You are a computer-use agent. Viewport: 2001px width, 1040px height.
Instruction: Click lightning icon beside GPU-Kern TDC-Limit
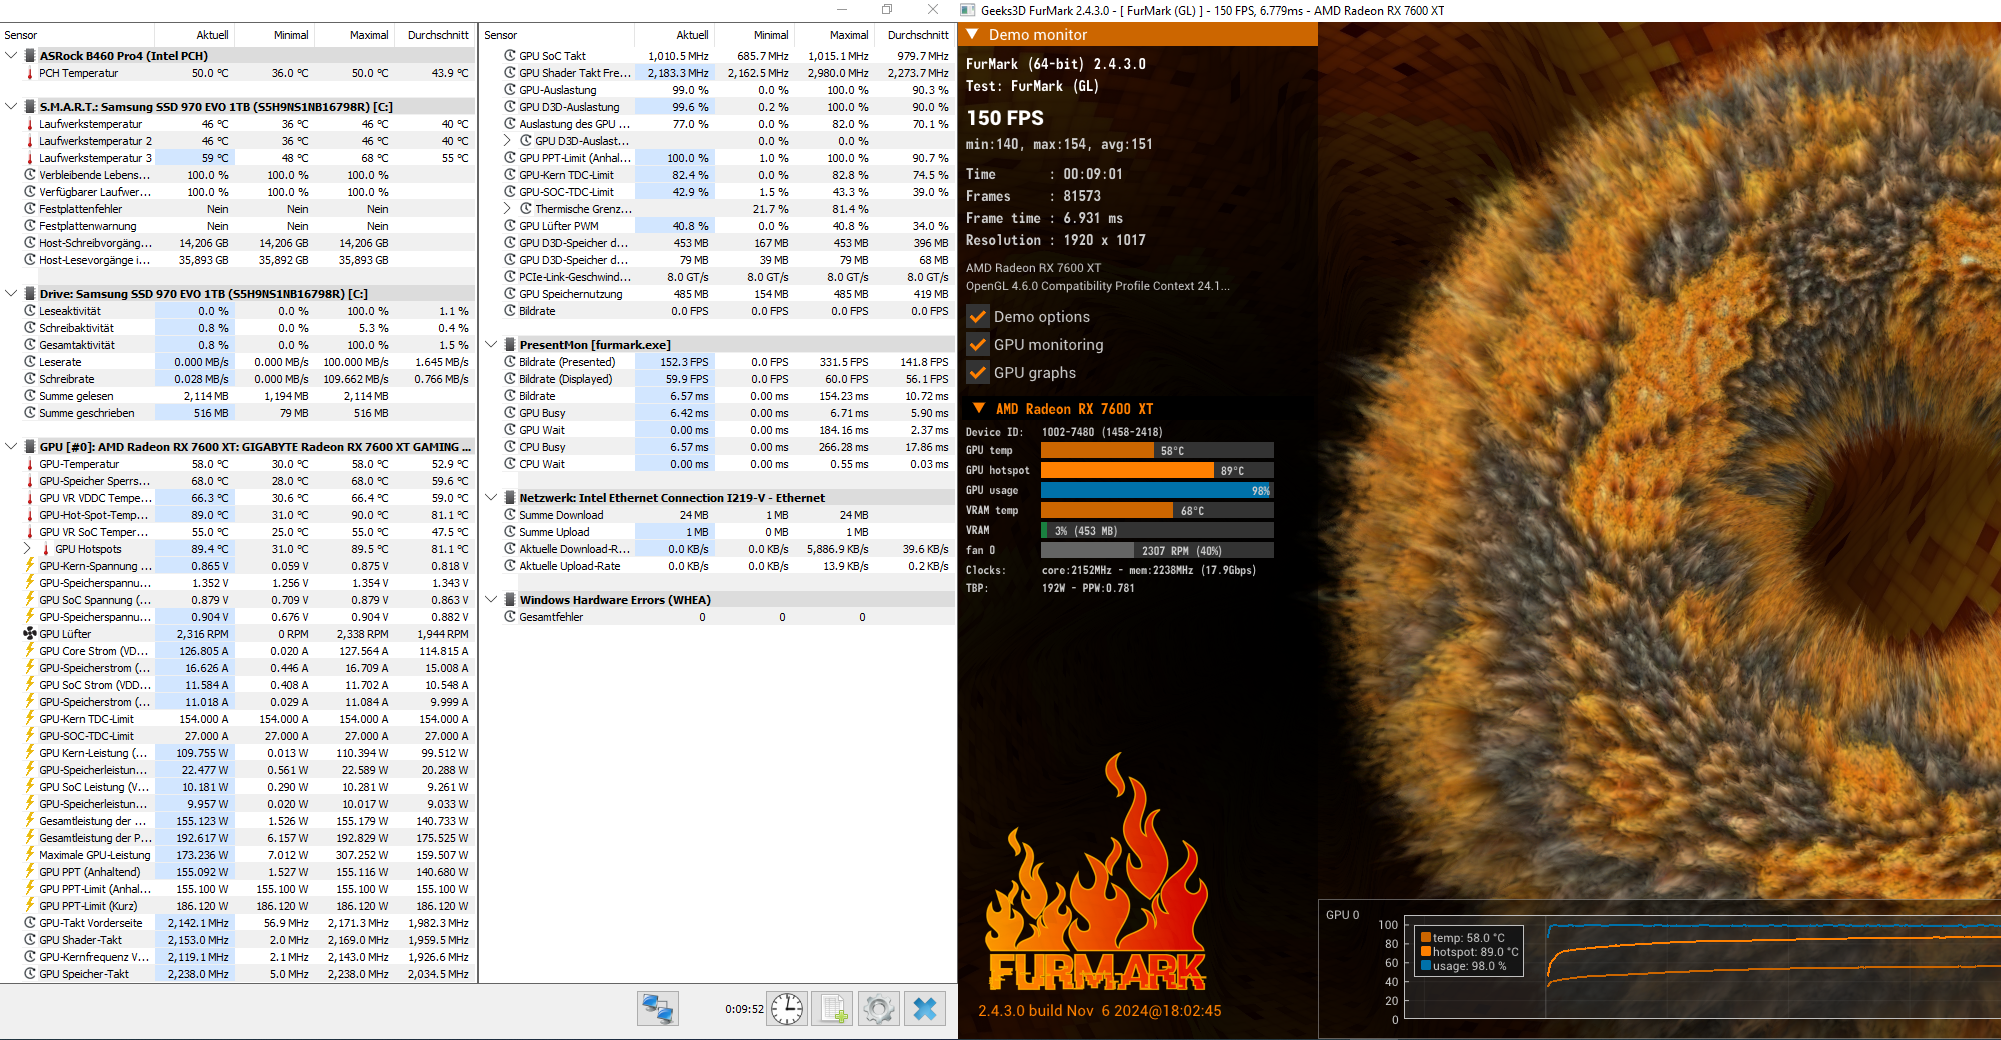click(30, 719)
